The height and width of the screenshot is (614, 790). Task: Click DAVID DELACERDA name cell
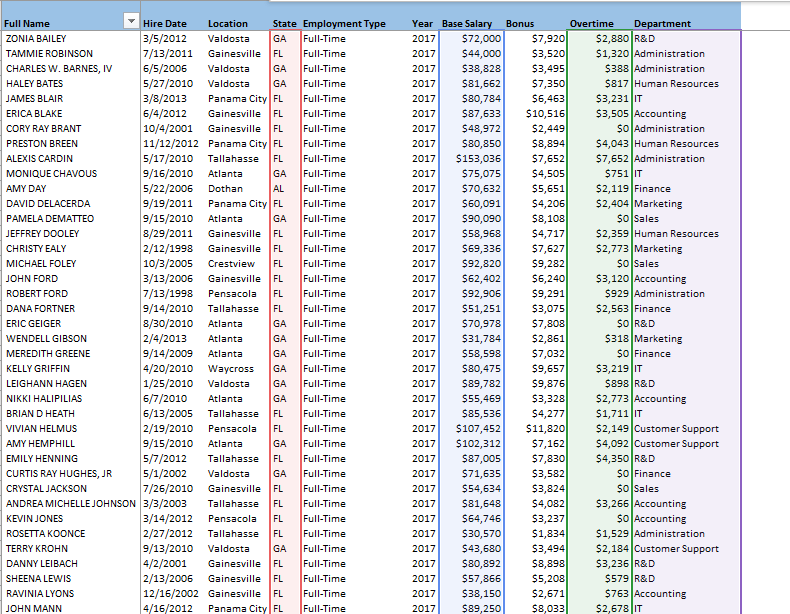(x=48, y=204)
